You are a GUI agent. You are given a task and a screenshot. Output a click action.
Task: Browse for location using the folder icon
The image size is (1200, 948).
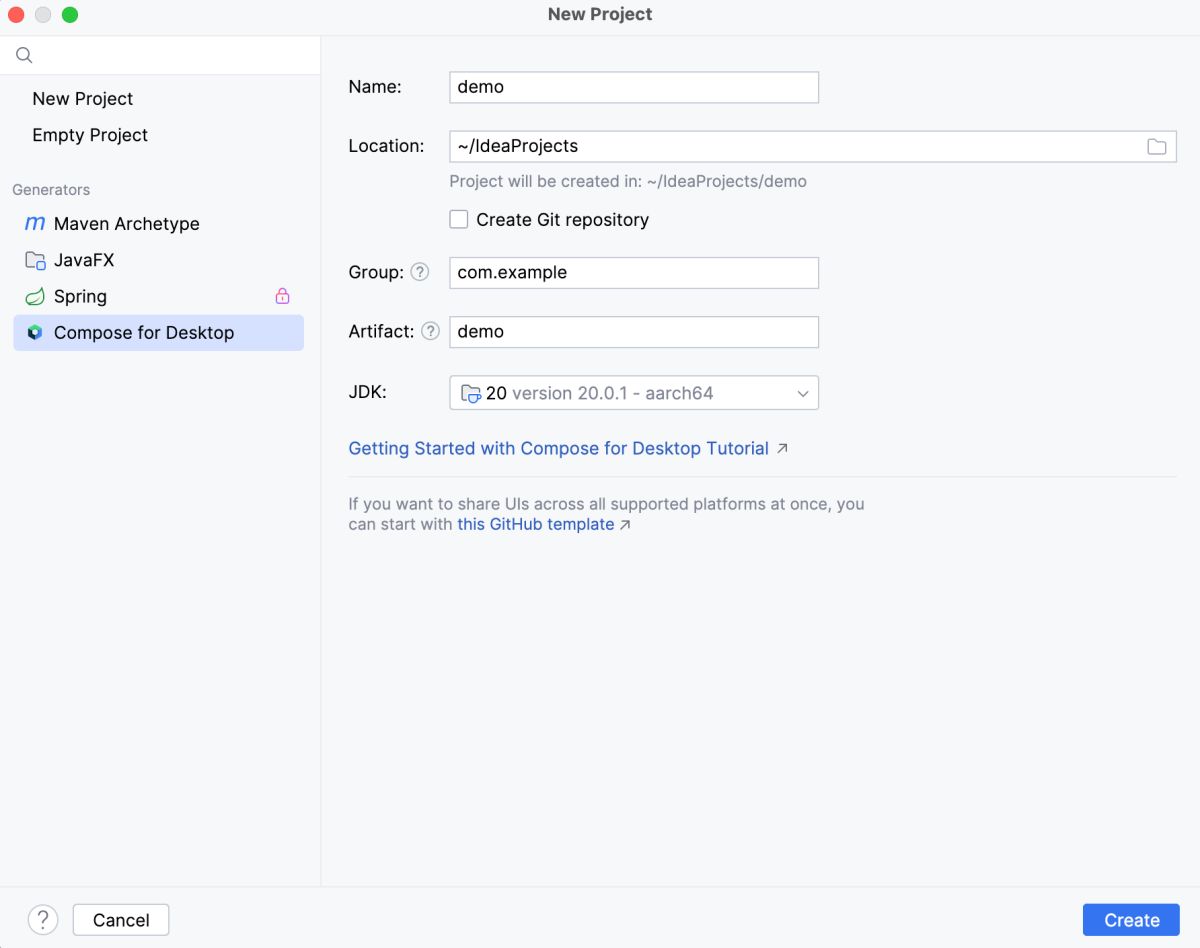(1156, 147)
